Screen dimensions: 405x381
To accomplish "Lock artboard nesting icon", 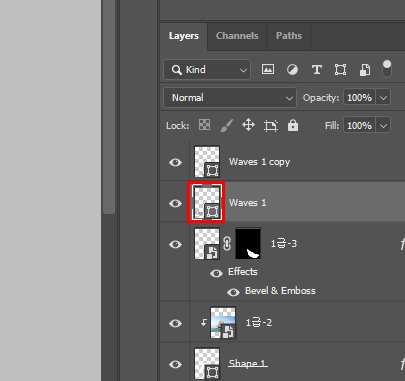I will pos(271,126).
